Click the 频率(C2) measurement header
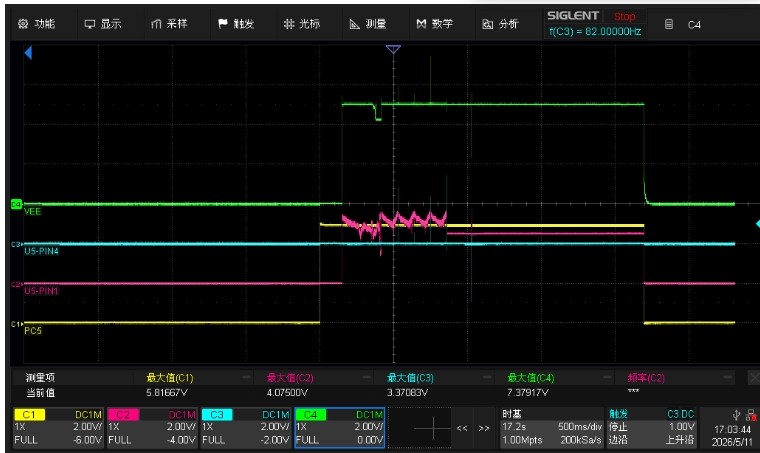This screenshot has height=453, width=760. click(647, 377)
